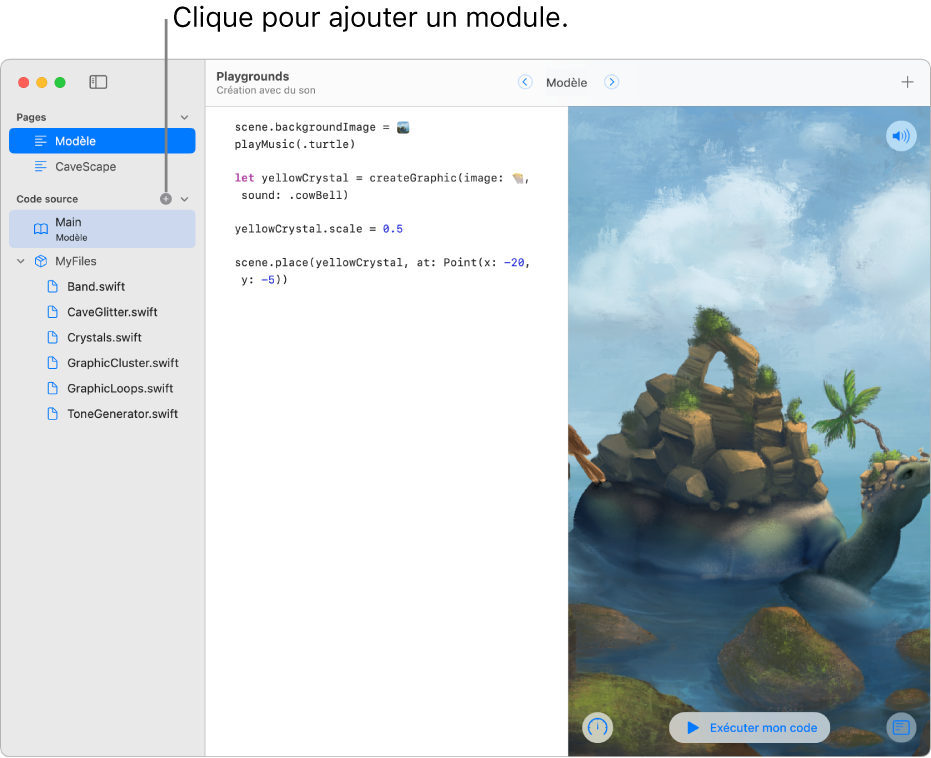The width and height of the screenshot is (931, 758).
Task: Open GraphicLoops.swift file
Action: coord(120,388)
